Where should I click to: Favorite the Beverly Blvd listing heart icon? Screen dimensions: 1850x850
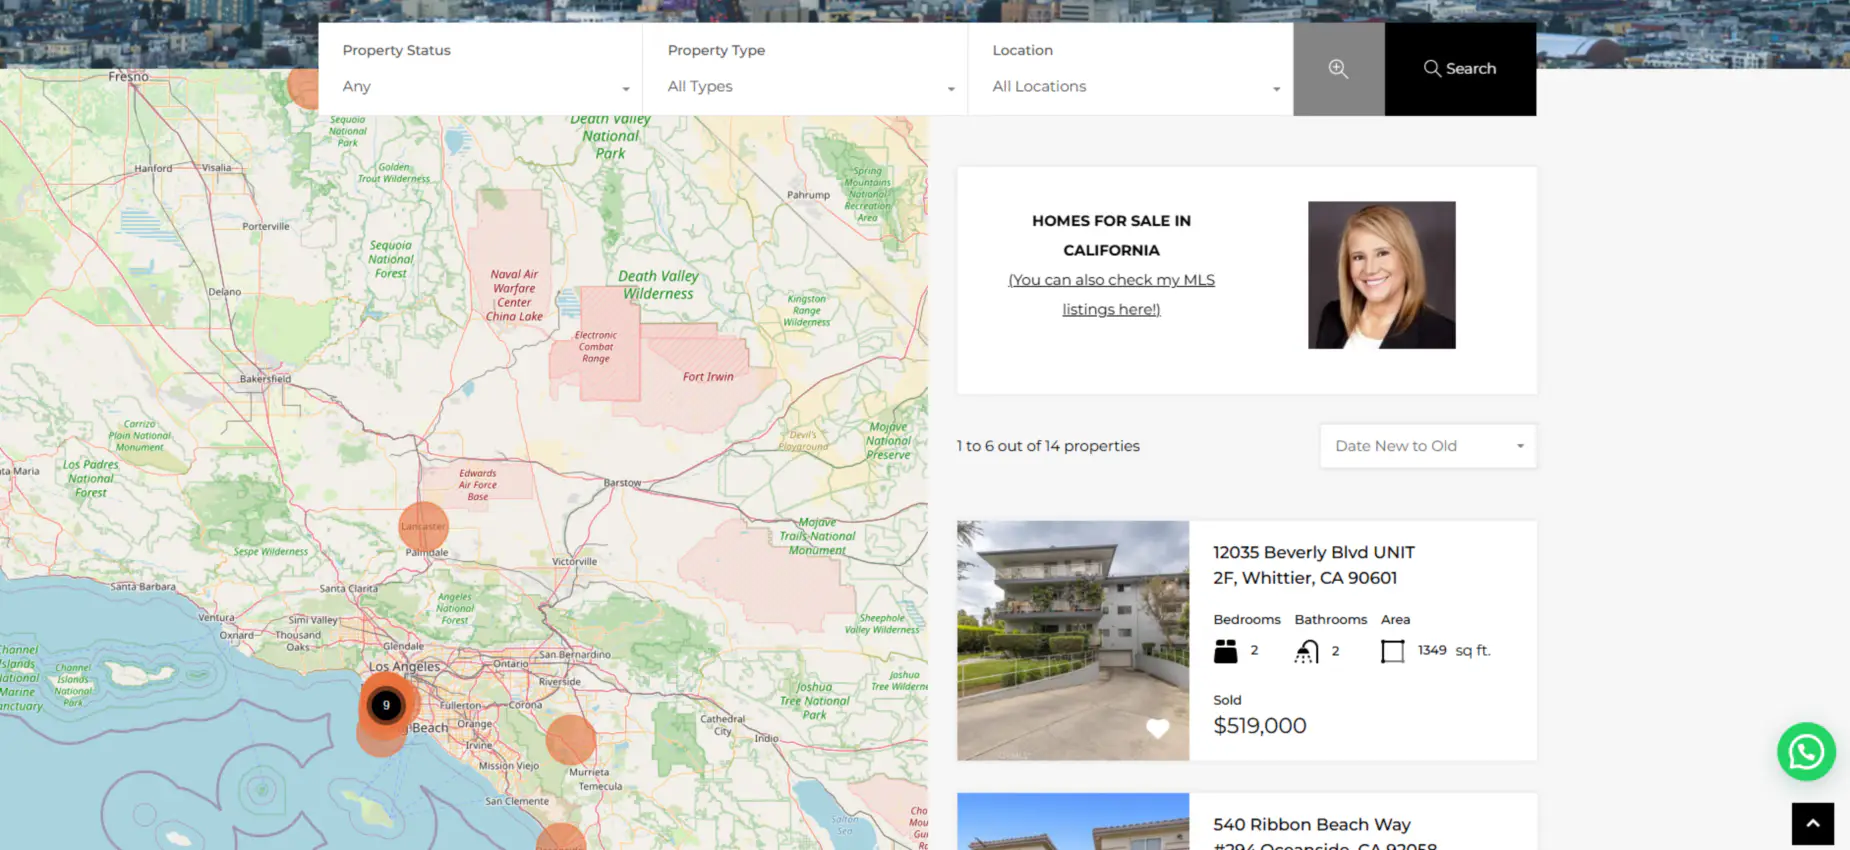[x=1157, y=729]
